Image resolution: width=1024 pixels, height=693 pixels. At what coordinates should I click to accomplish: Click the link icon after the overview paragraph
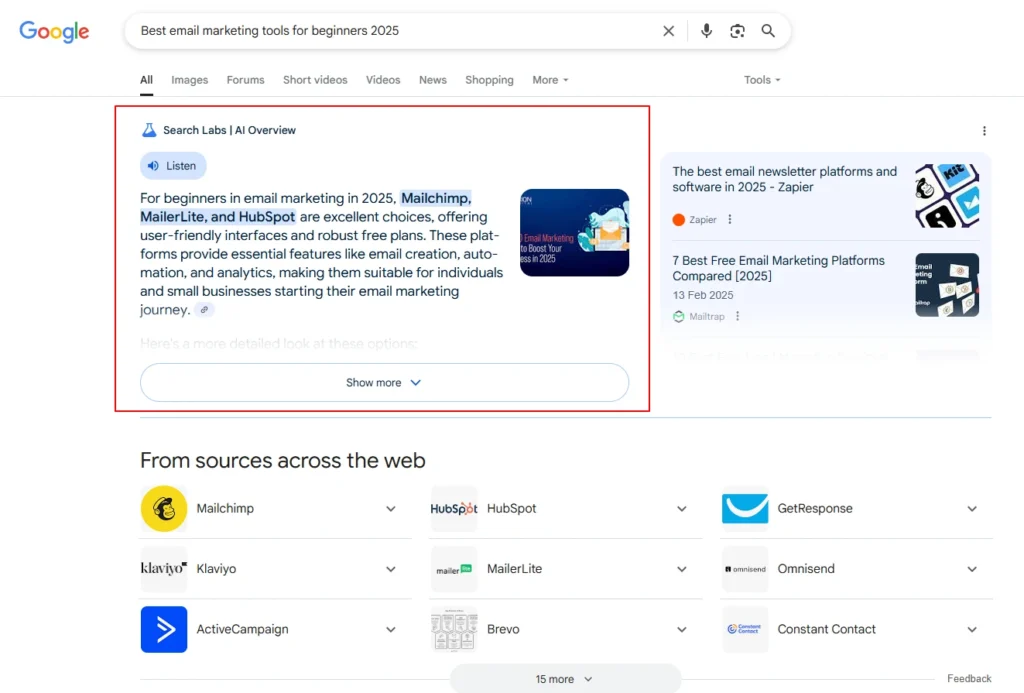pos(204,310)
